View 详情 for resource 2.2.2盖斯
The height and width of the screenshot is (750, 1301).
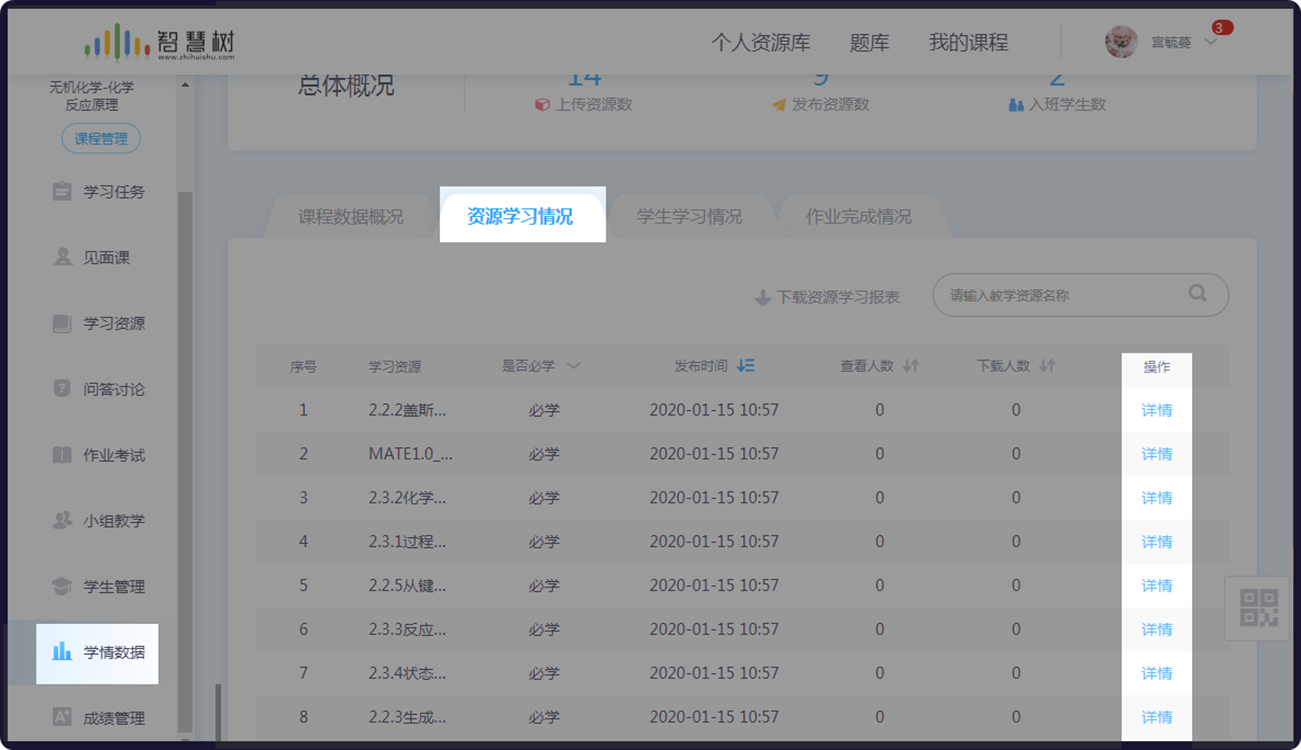pos(1156,409)
